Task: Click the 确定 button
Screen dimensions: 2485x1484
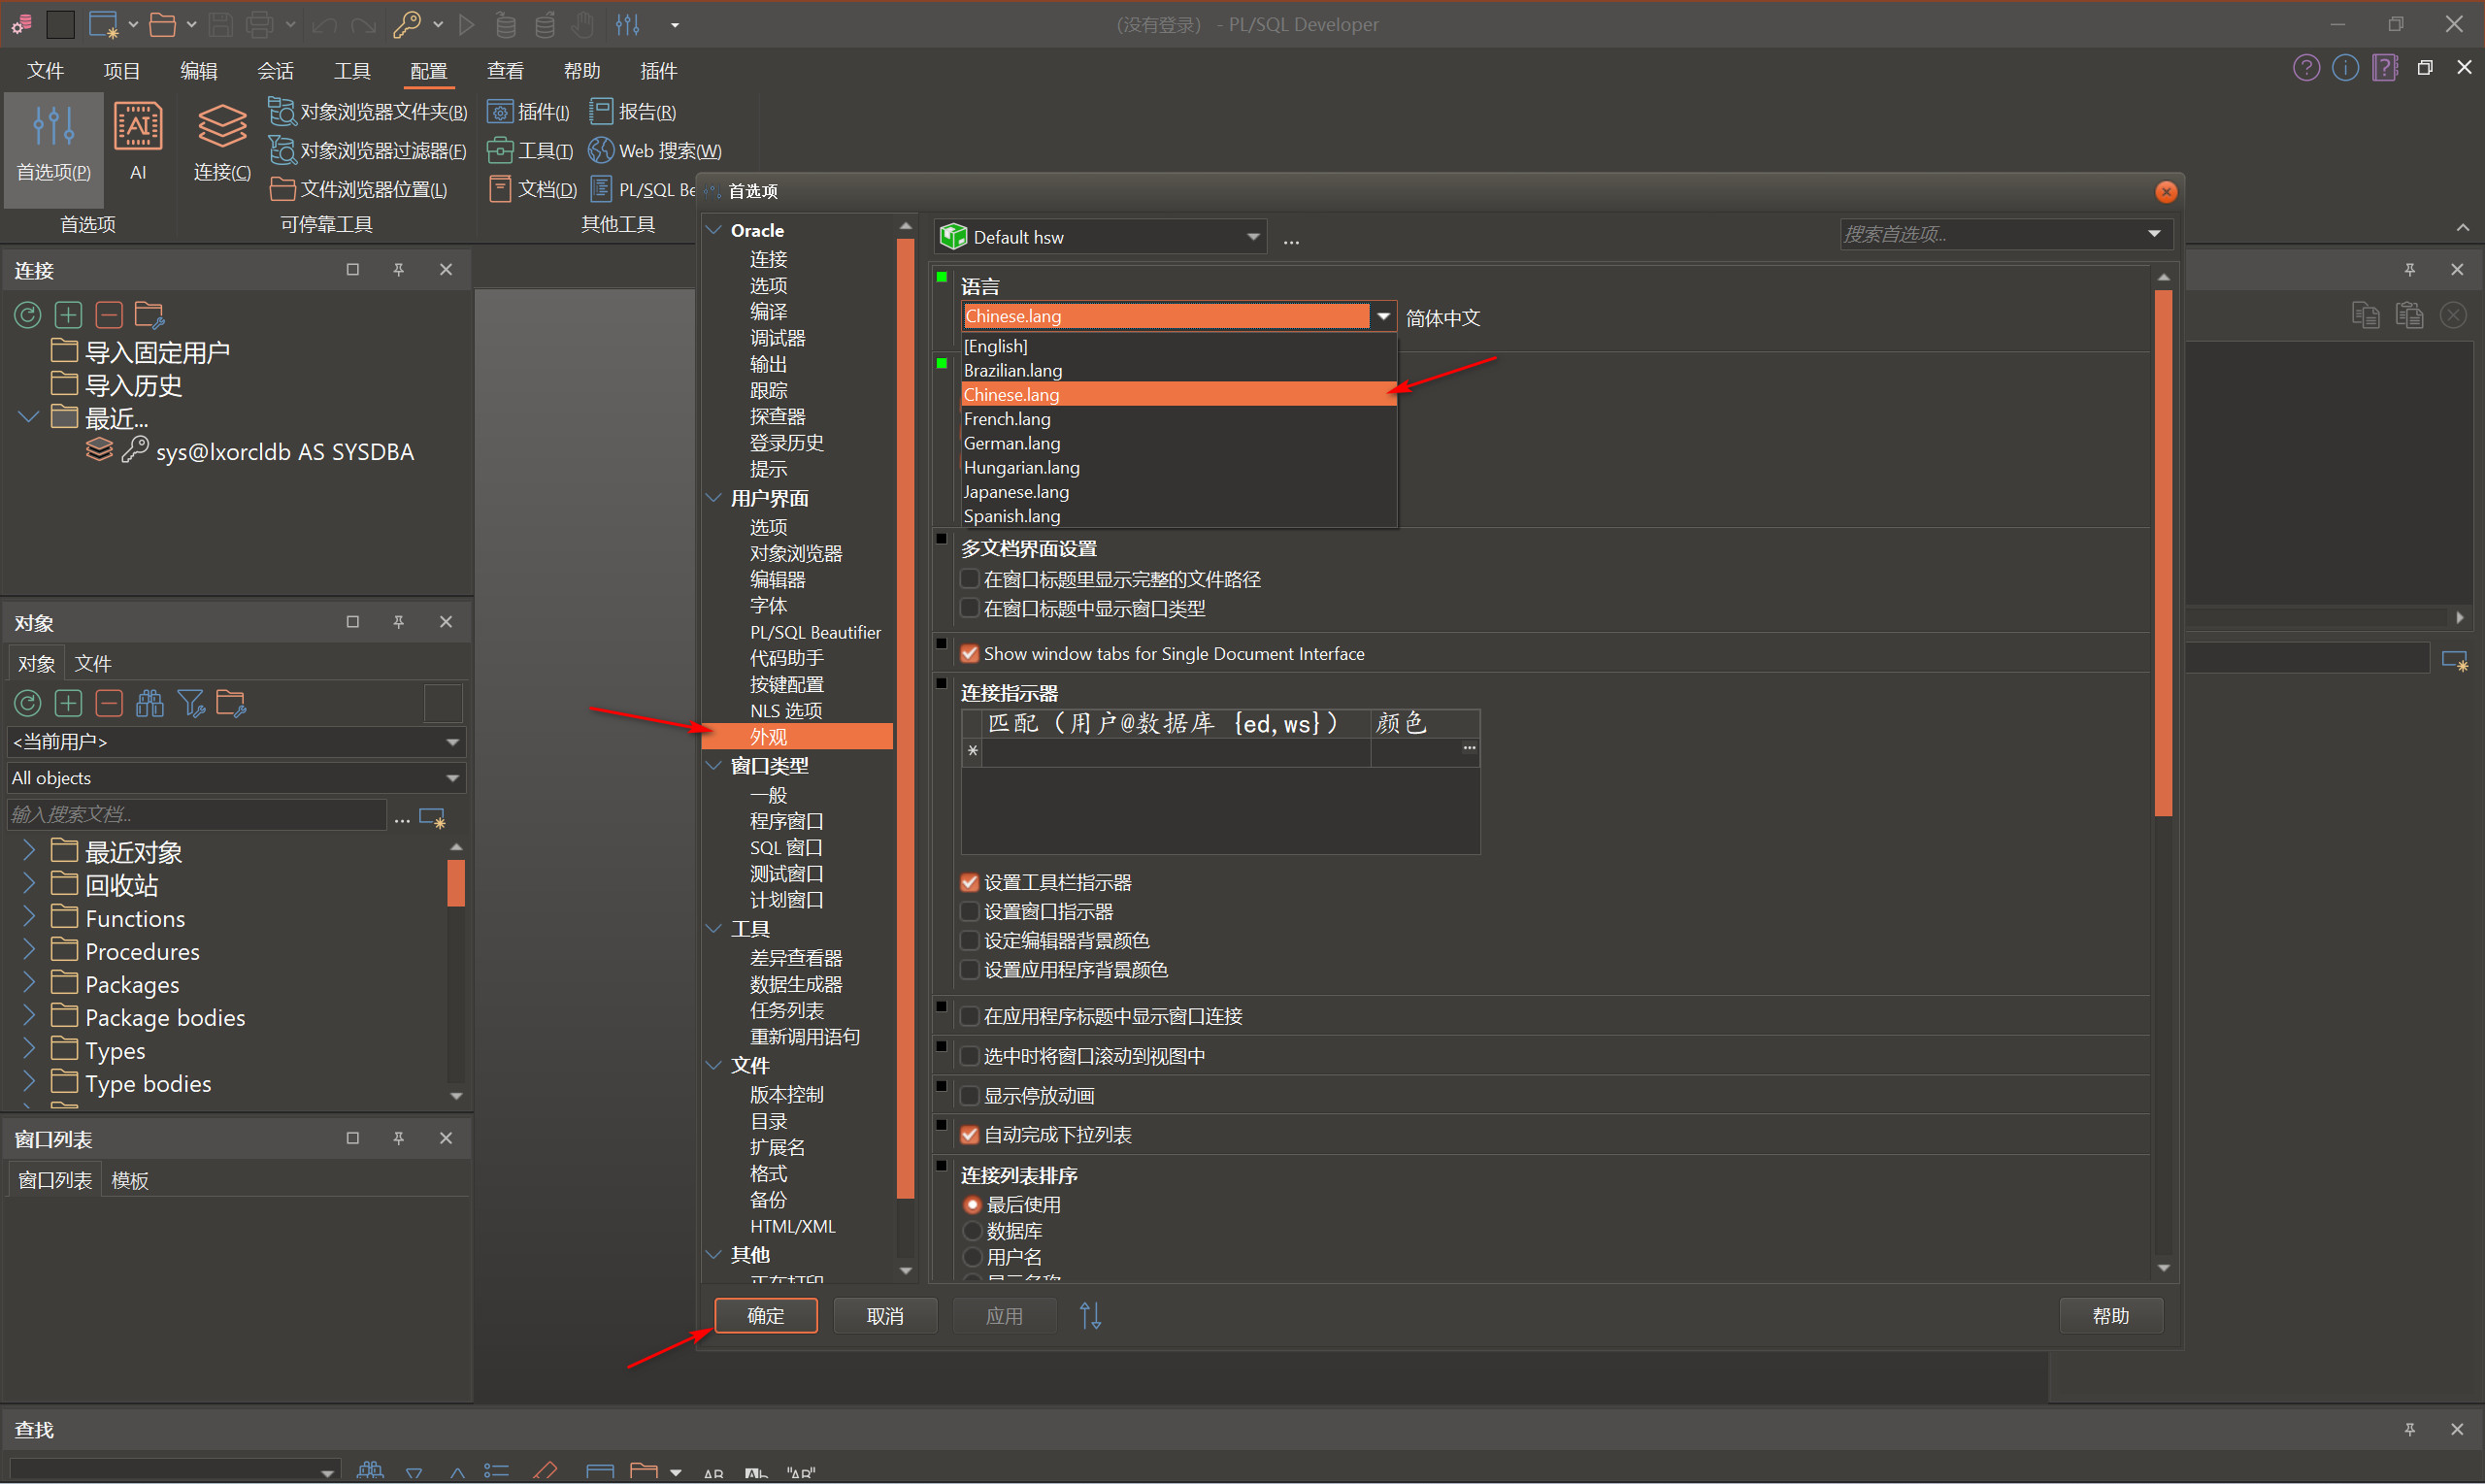Action: click(765, 1316)
